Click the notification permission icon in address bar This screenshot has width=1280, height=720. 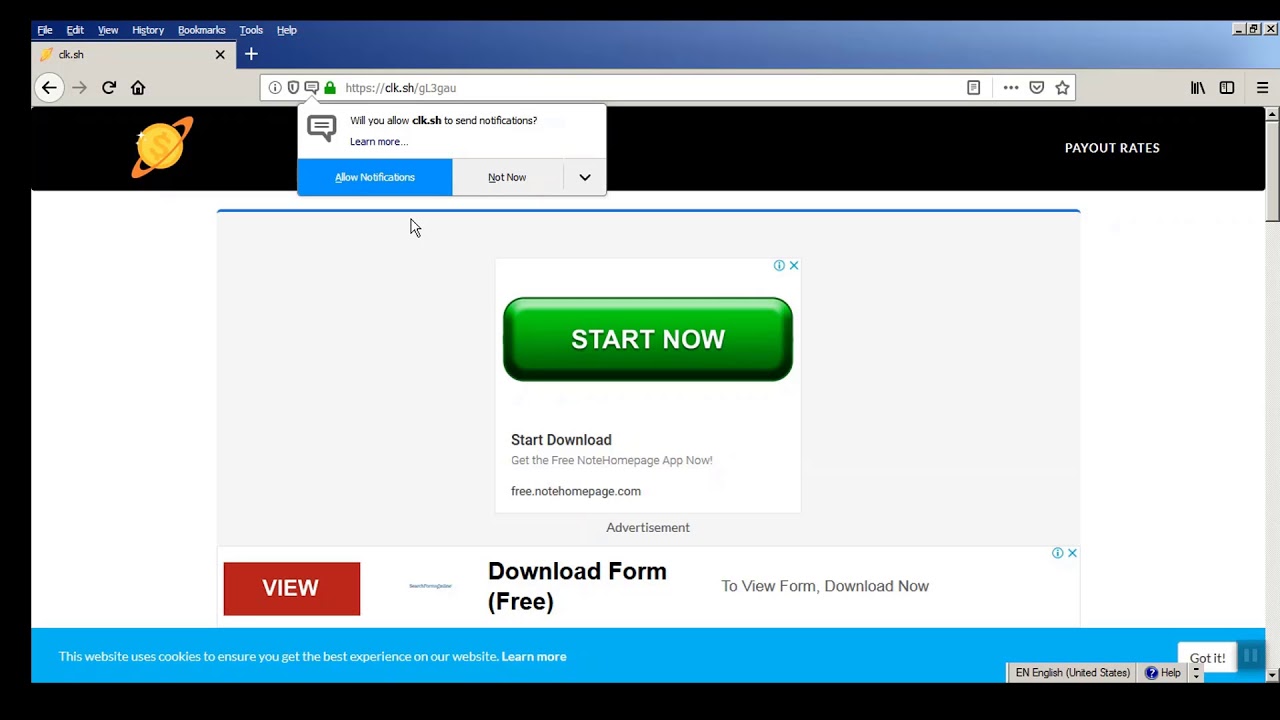[311, 88]
